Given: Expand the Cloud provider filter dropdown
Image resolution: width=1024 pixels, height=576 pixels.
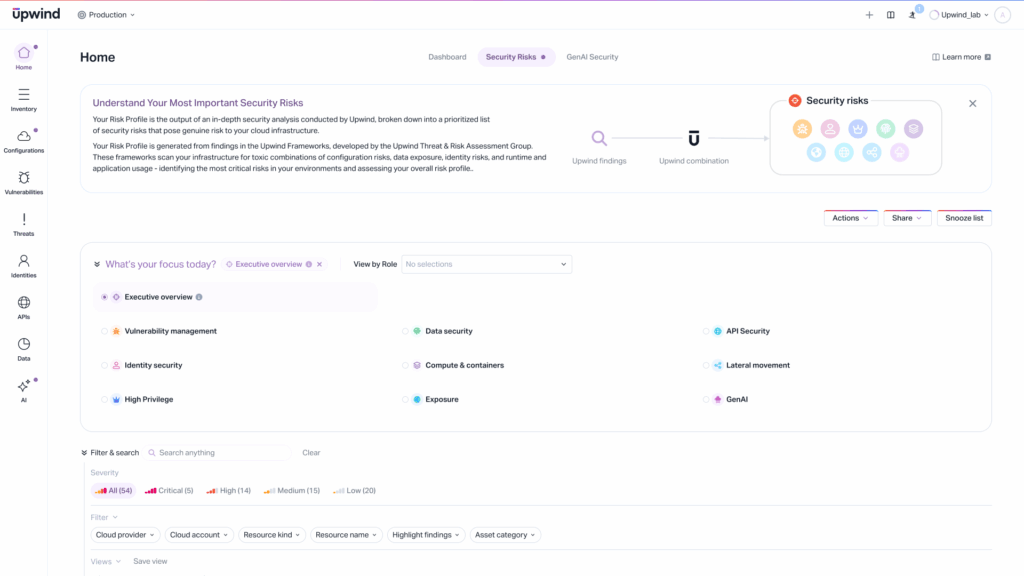Looking at the screenshot, I should tap(125, 535).
